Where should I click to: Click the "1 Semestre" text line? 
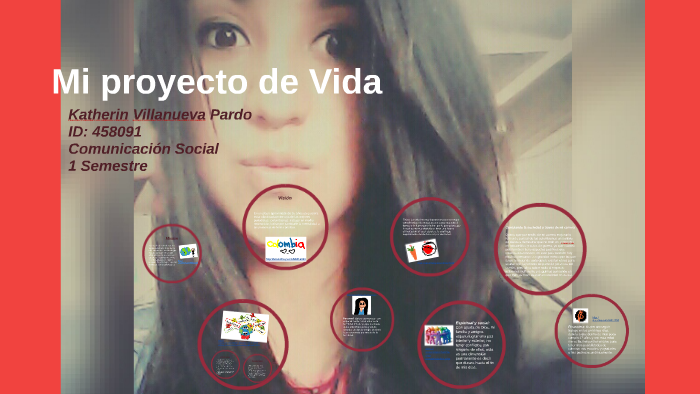tap(108, 166)
